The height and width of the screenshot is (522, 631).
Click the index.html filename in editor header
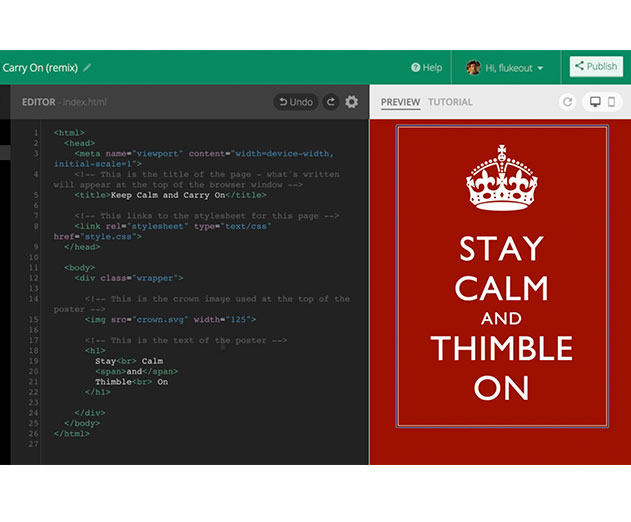85,102
